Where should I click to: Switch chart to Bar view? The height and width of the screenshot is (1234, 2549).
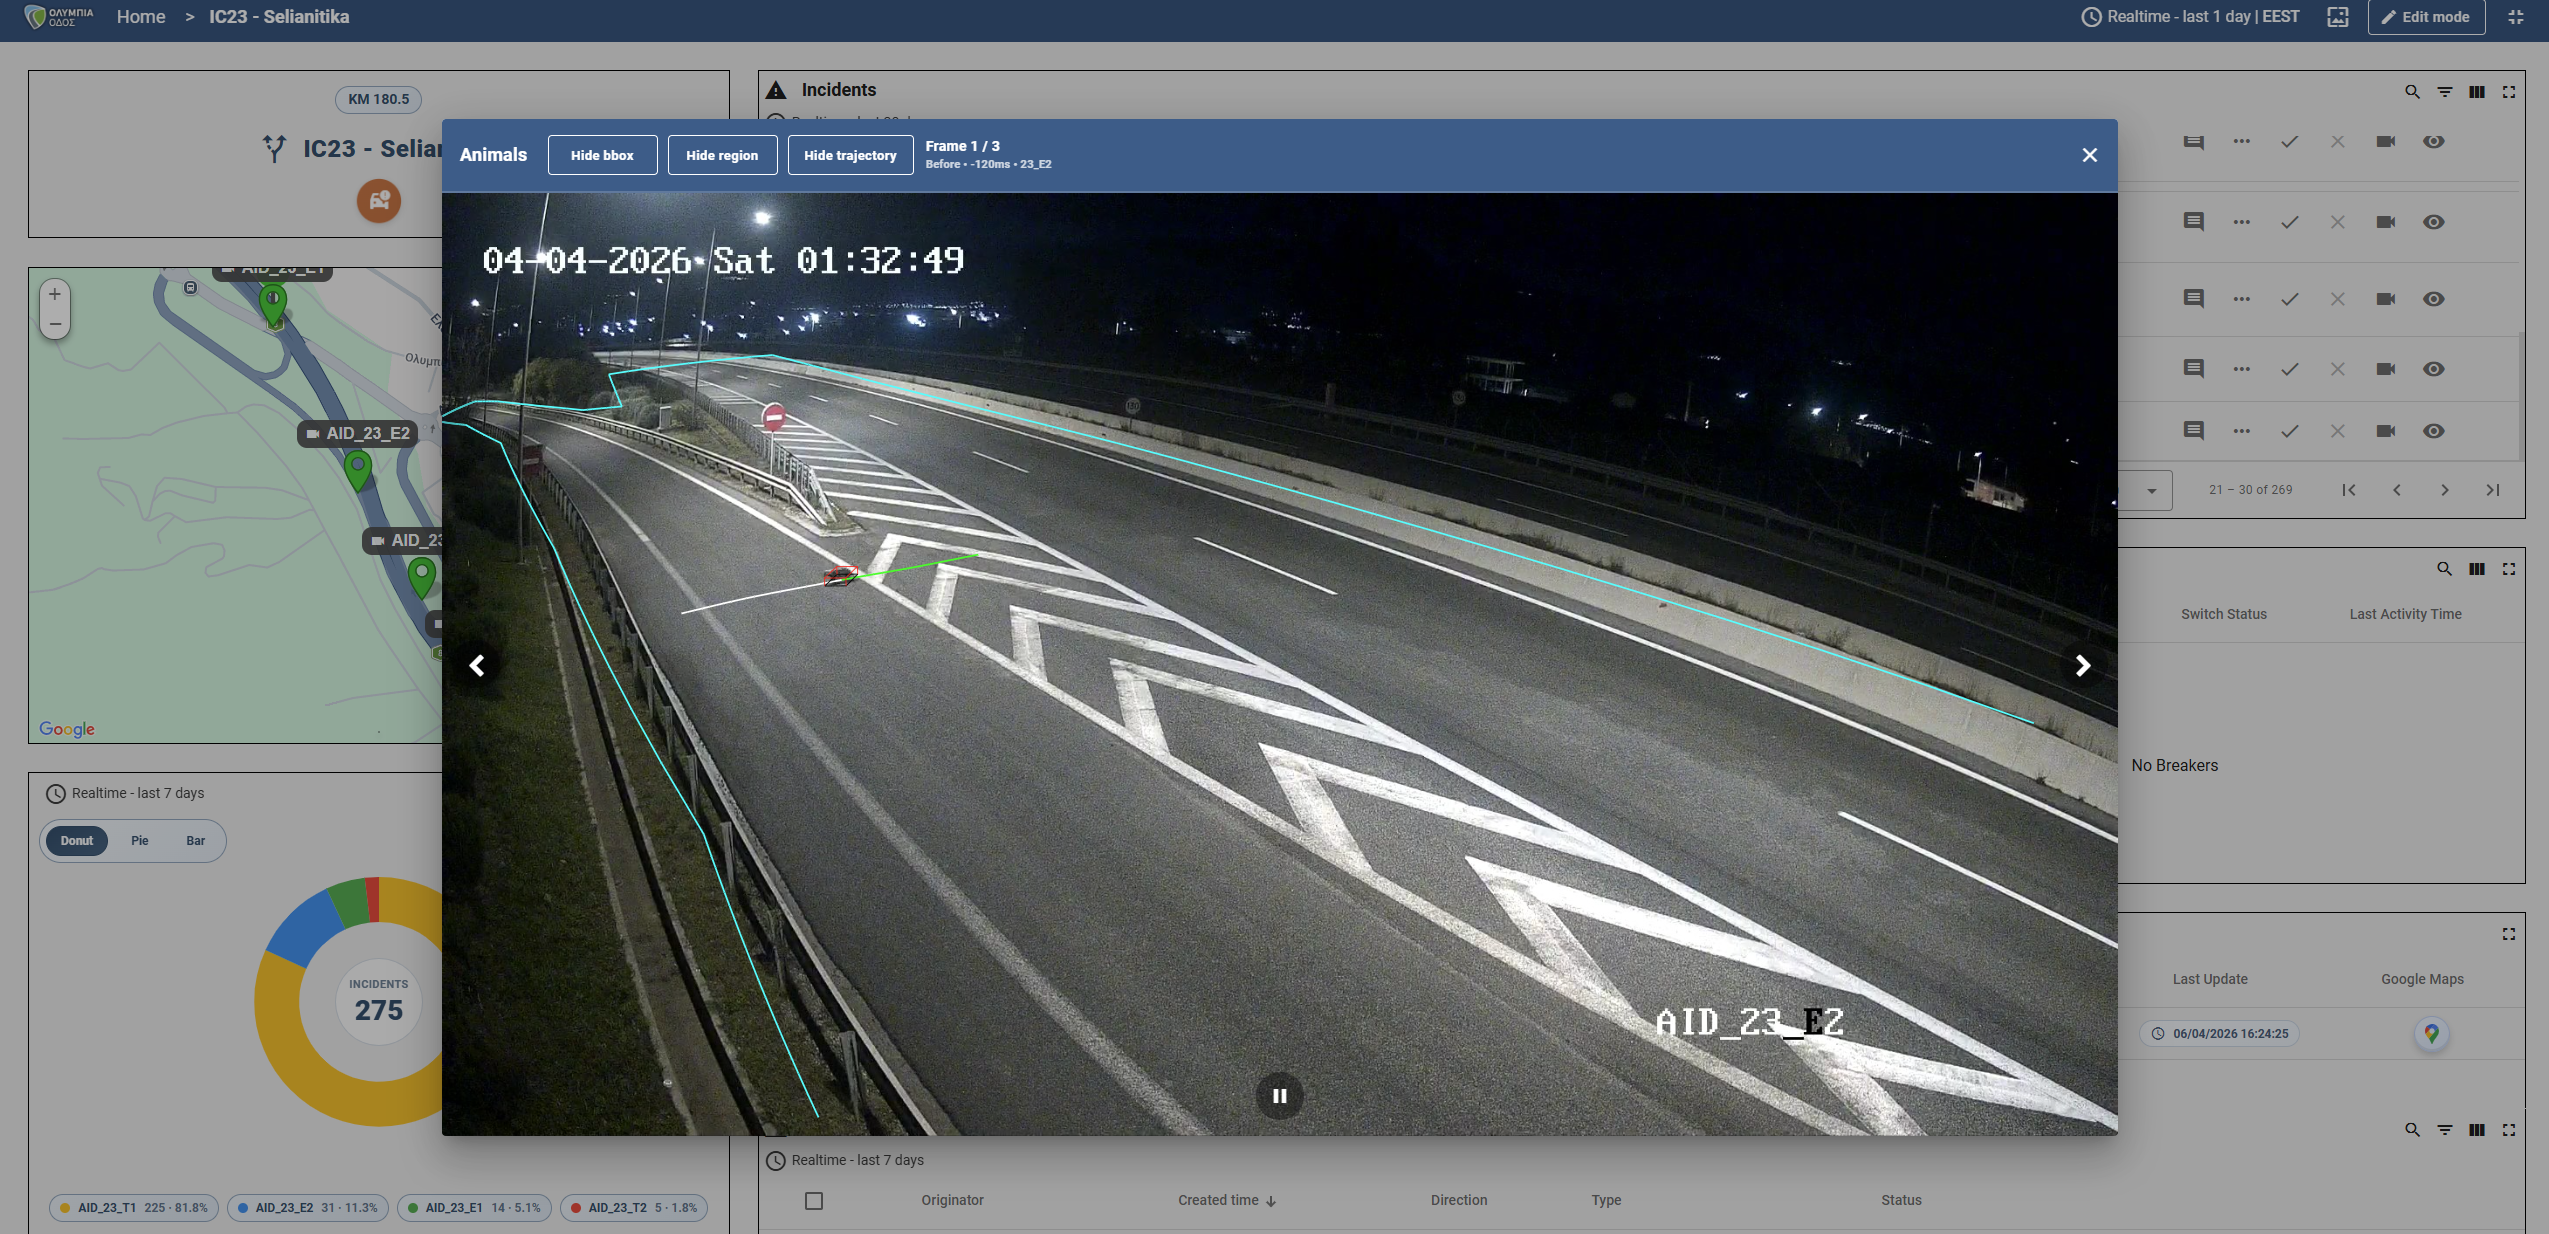click(x=195, y=841)
